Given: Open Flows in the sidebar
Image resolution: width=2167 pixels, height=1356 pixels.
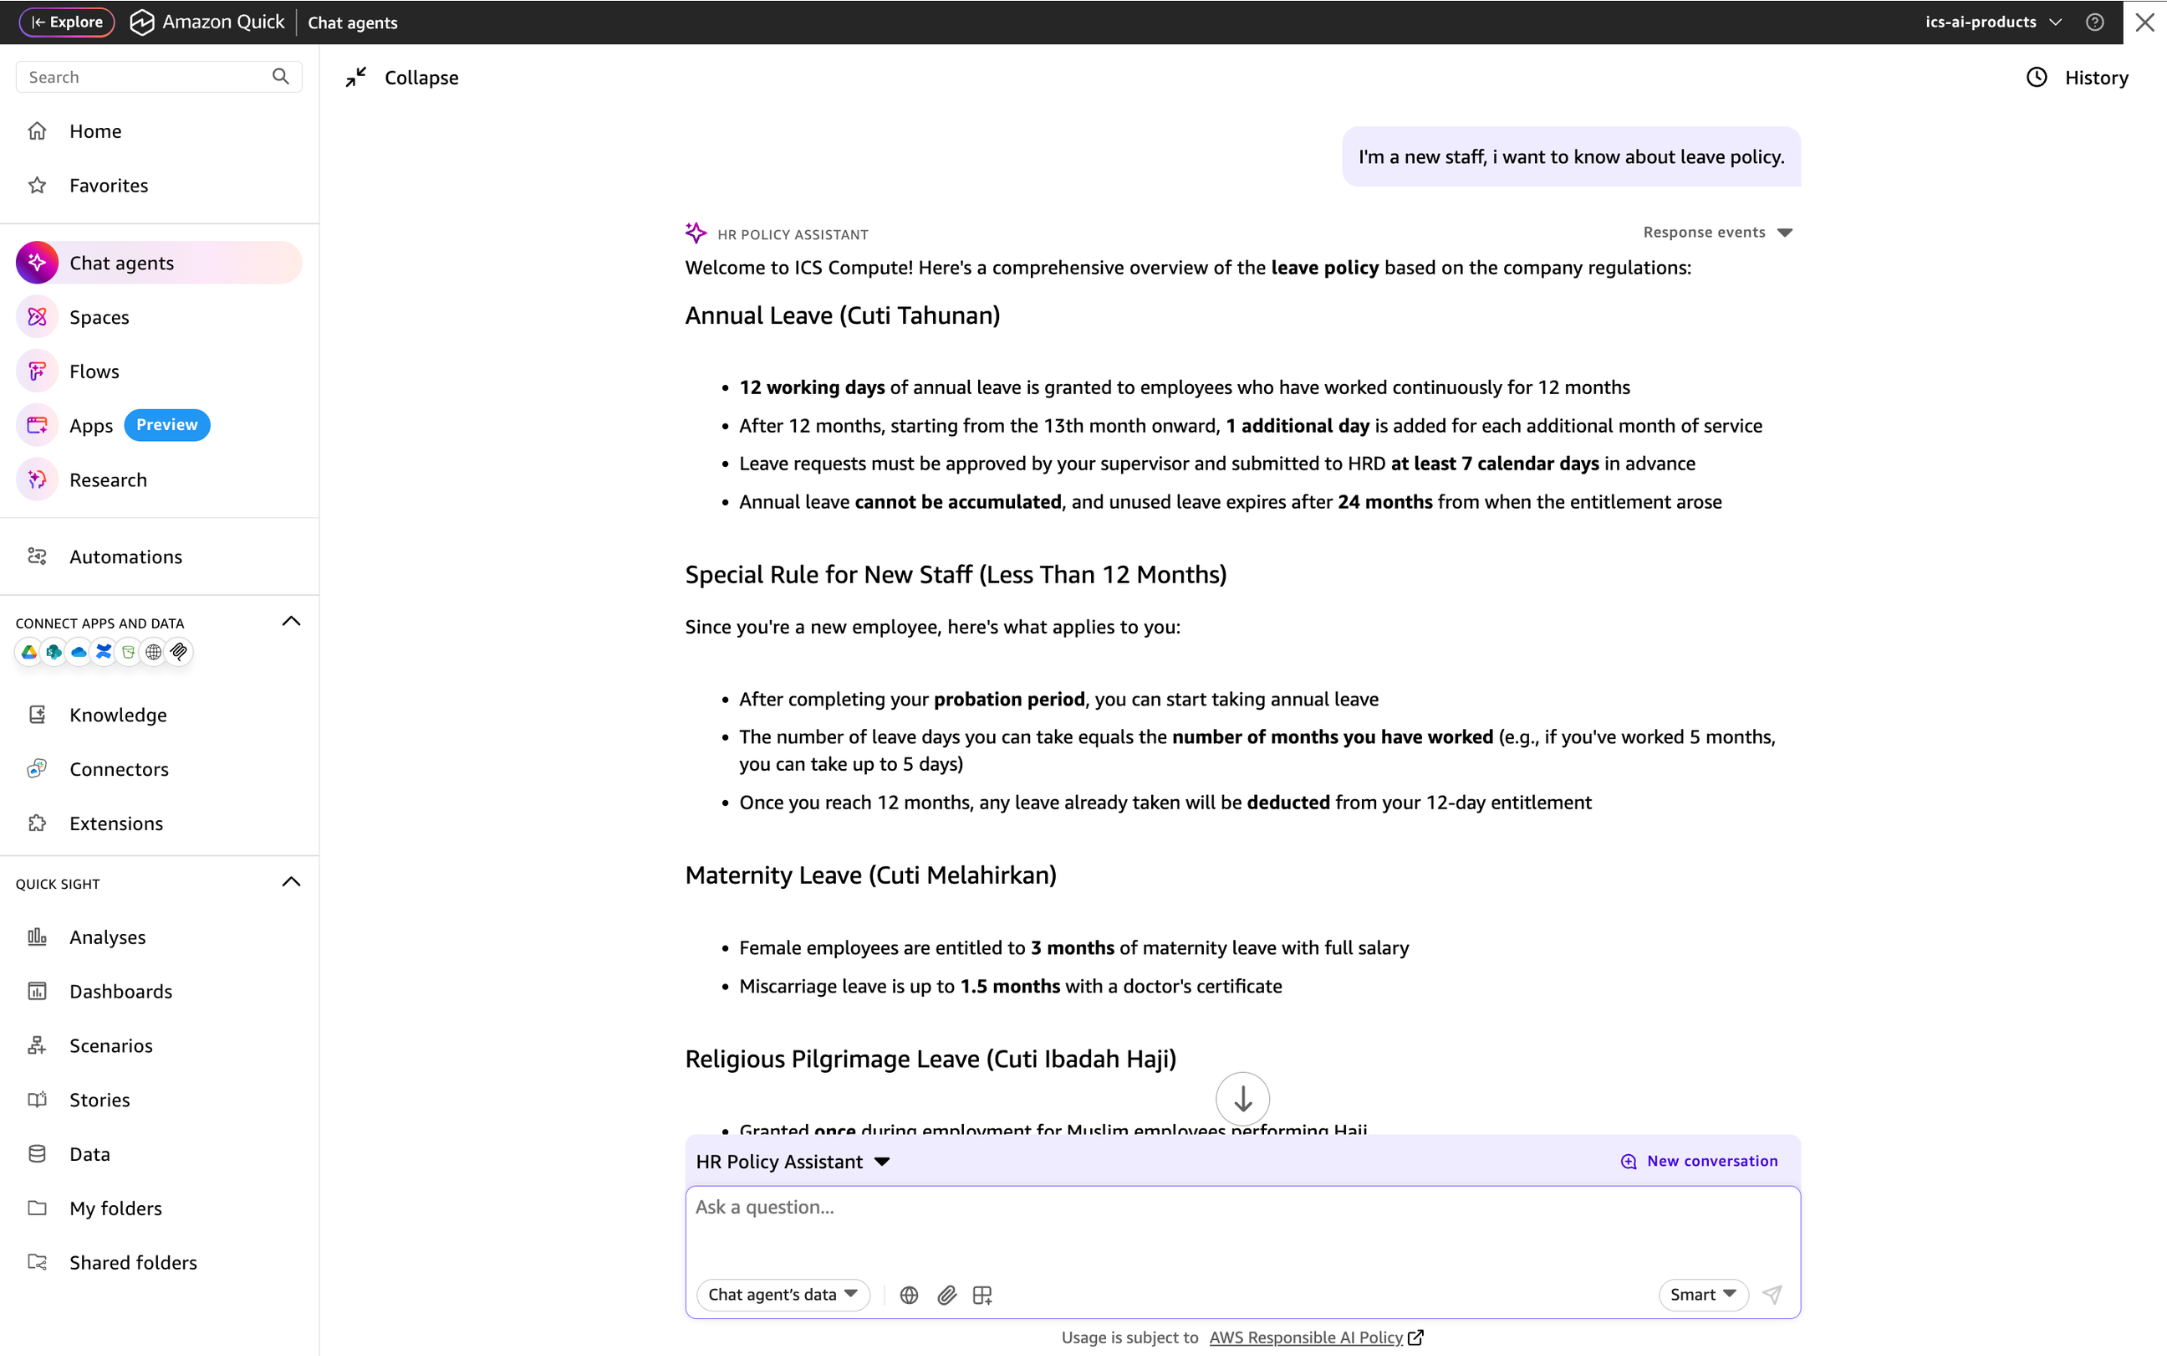Looking at the screenshot, I should [x=159, y=371].
